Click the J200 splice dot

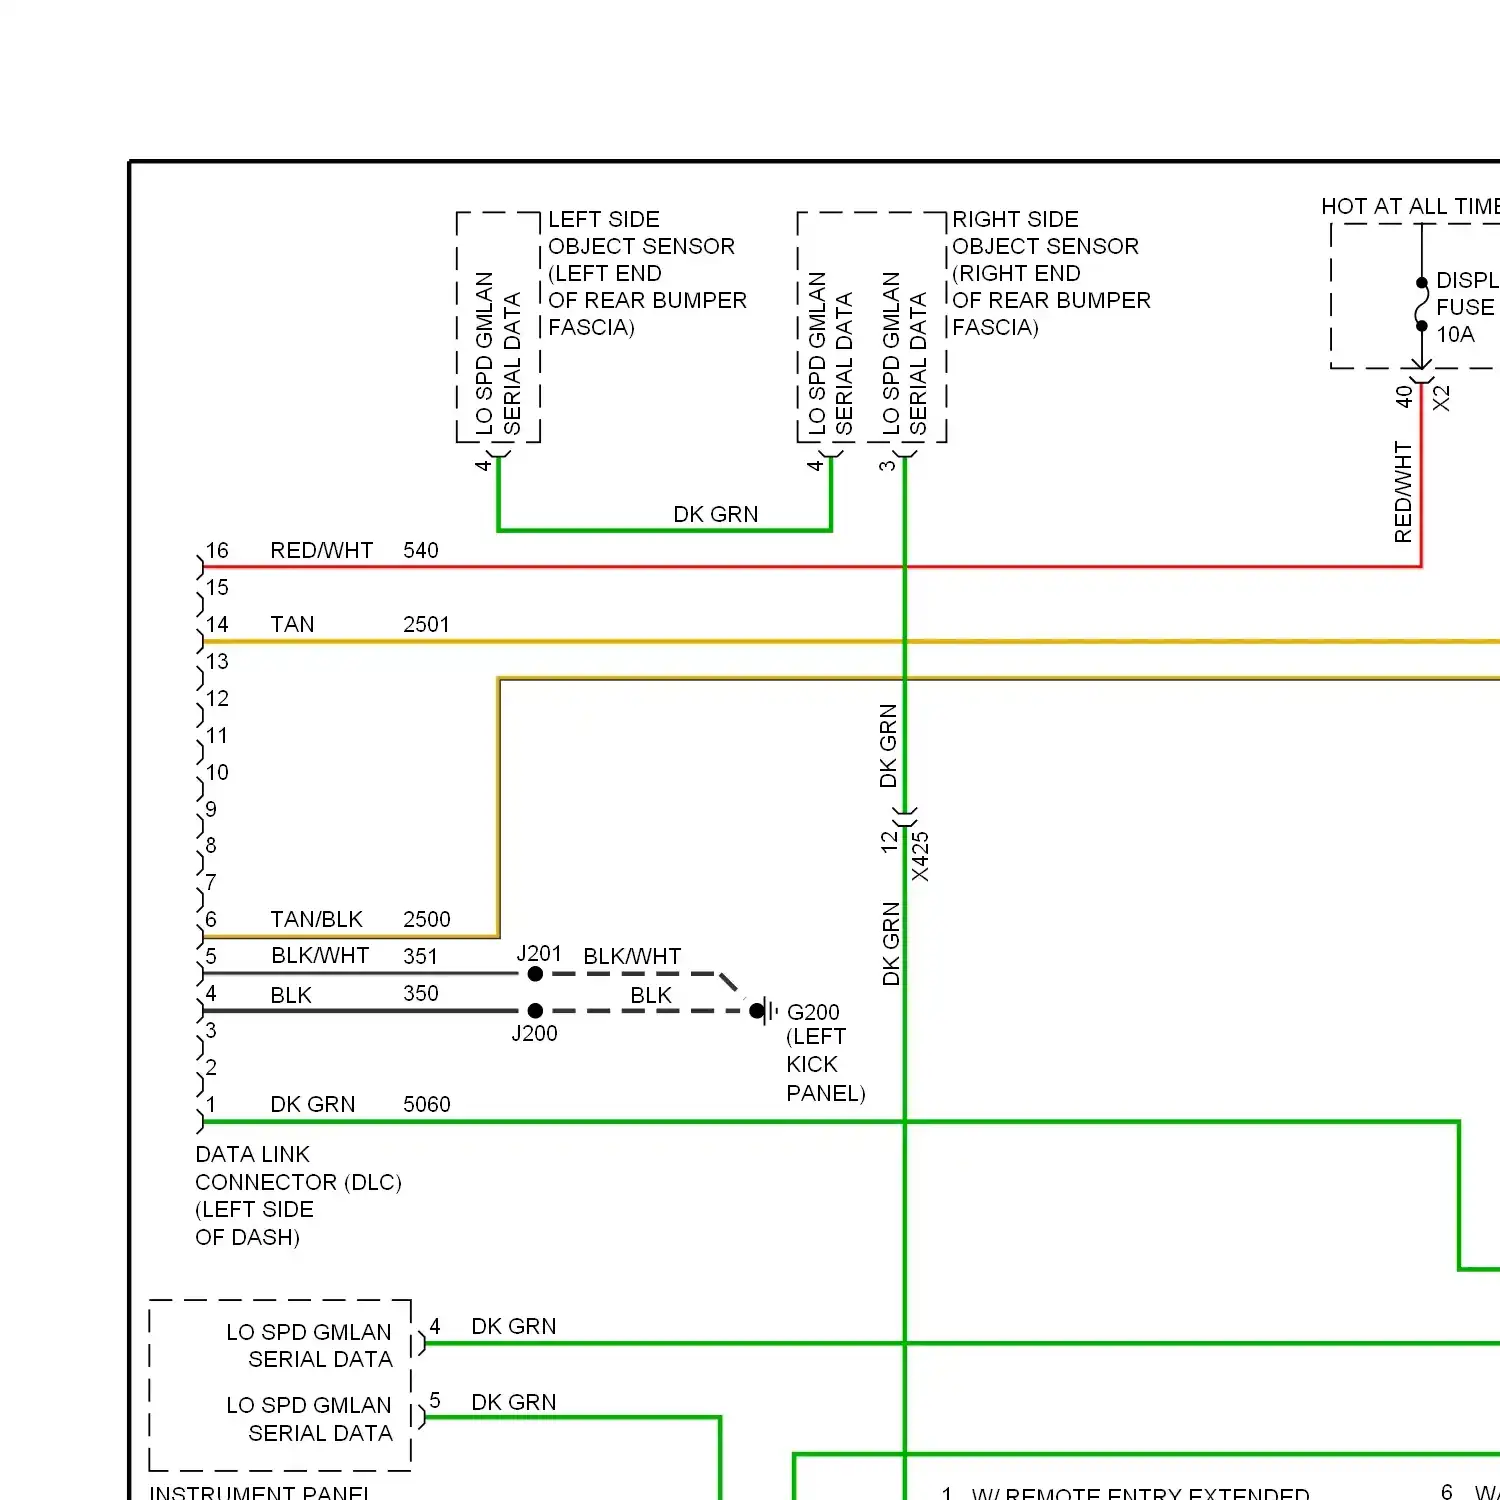(x=535, y=1011)
